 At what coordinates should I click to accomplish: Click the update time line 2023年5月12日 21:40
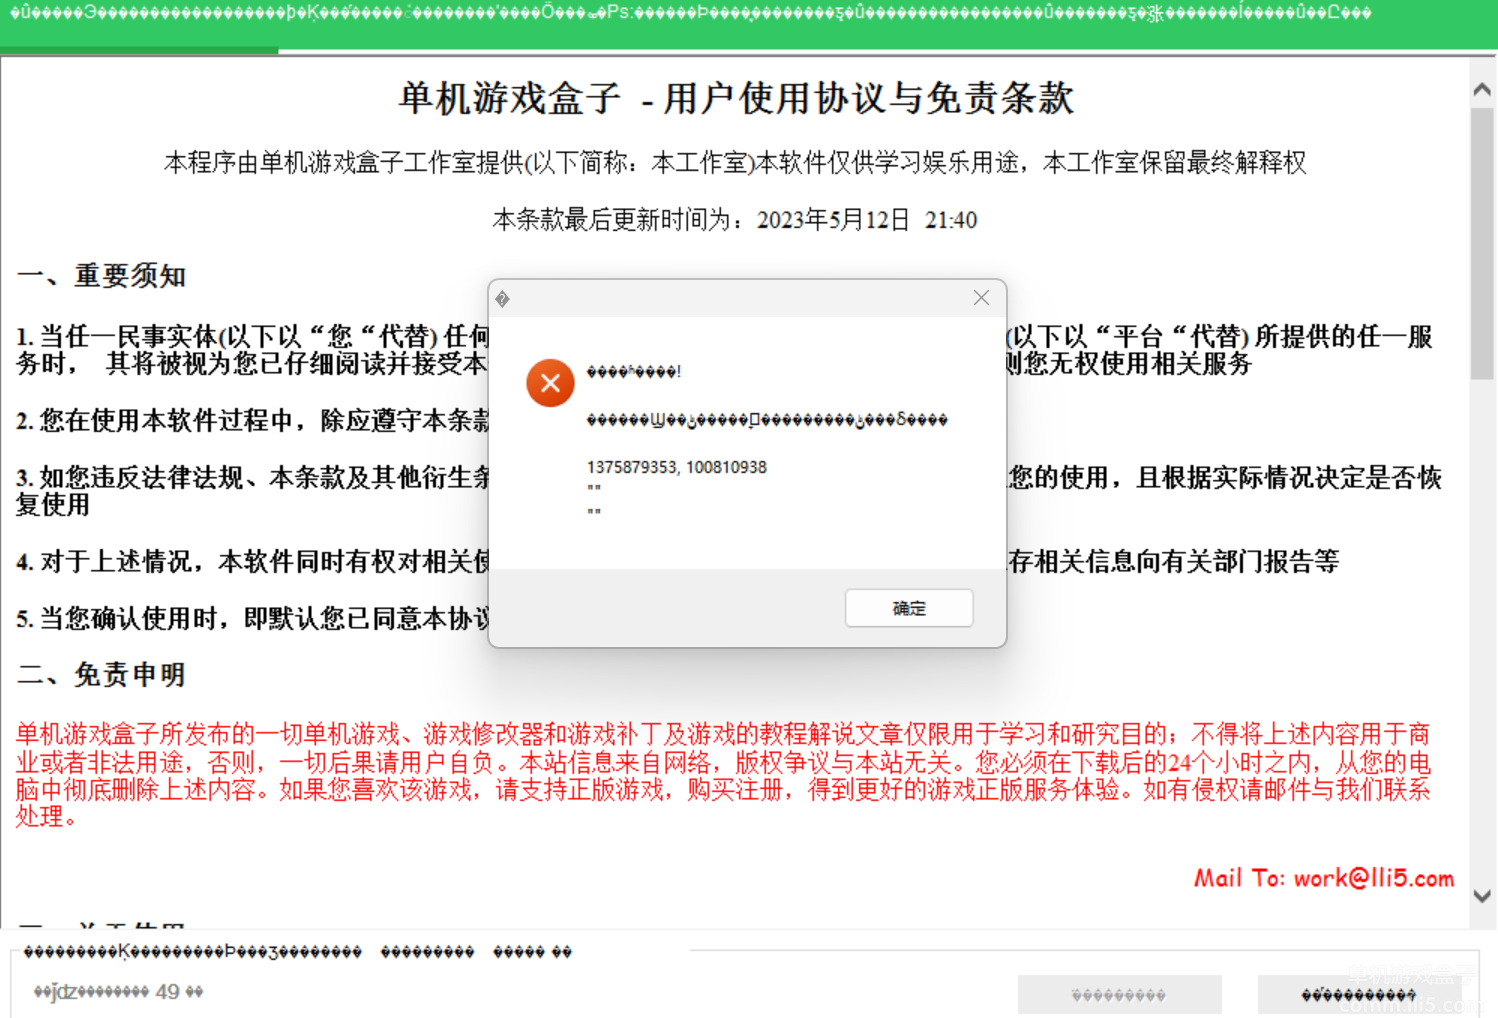tap(735, 220)
